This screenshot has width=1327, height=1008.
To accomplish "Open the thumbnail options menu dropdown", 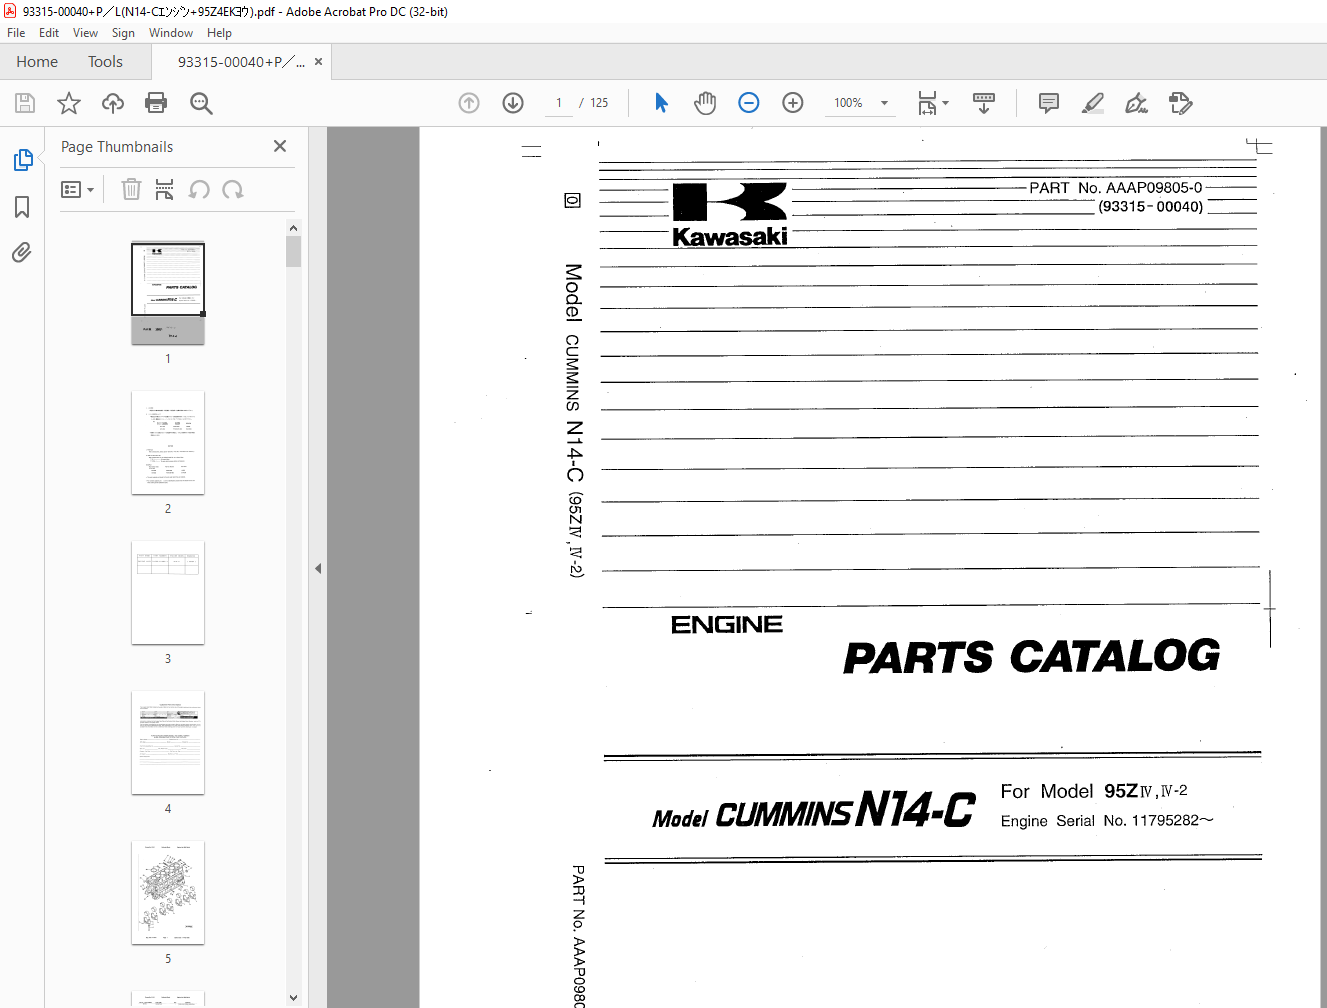I will pyautogui.click(x=77, y=190).
